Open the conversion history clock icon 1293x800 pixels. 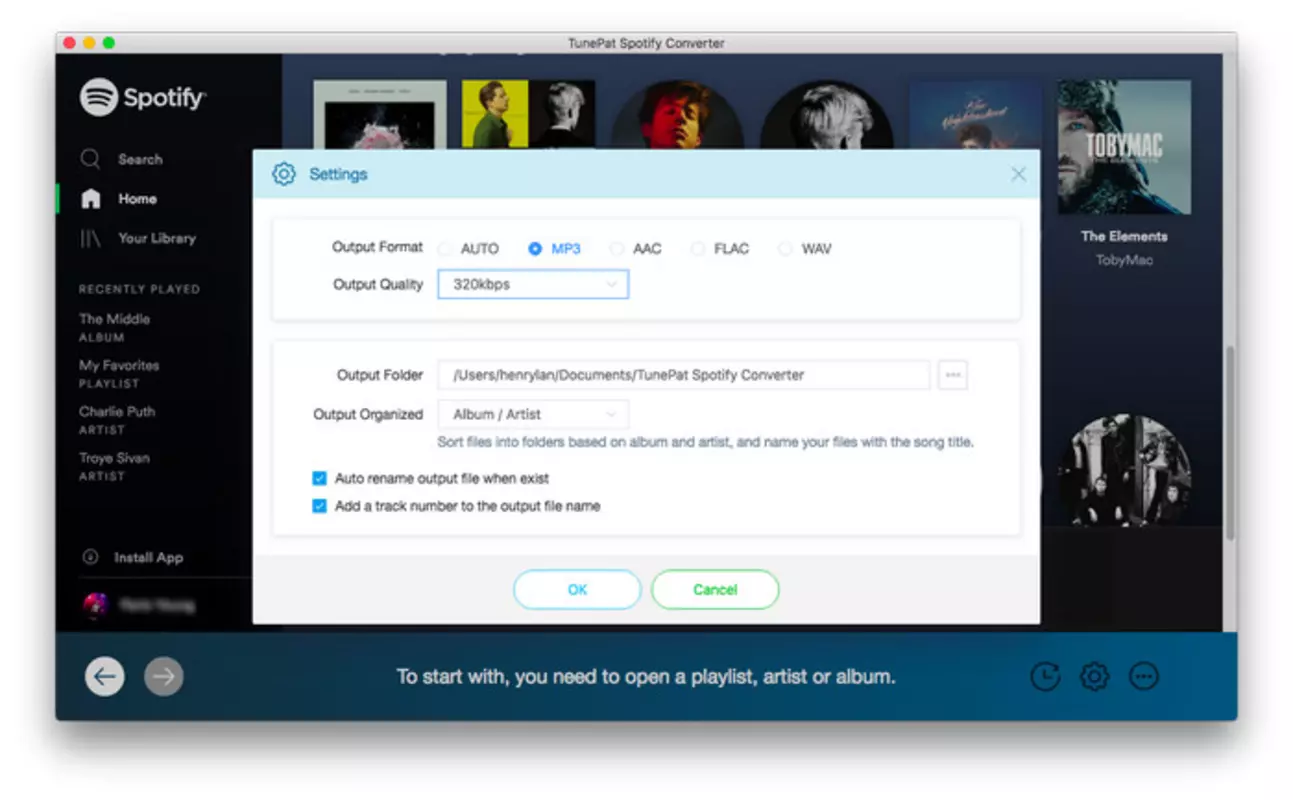(1045, 677)
